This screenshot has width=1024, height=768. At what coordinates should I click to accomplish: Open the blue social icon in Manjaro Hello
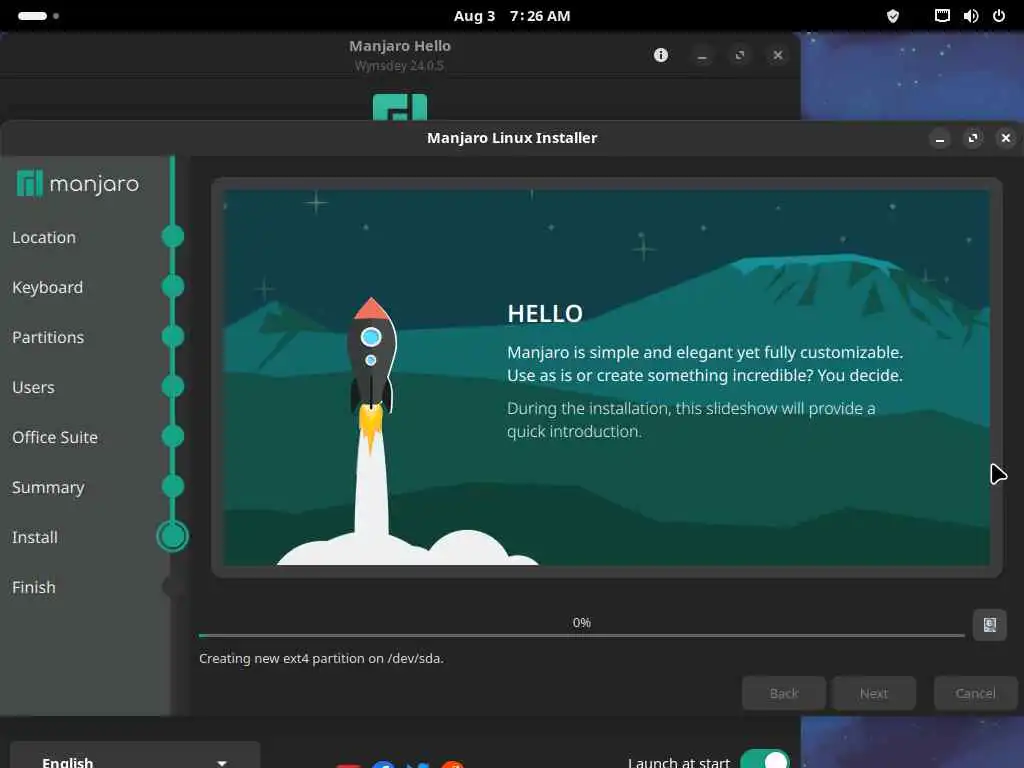click(383, 764)
